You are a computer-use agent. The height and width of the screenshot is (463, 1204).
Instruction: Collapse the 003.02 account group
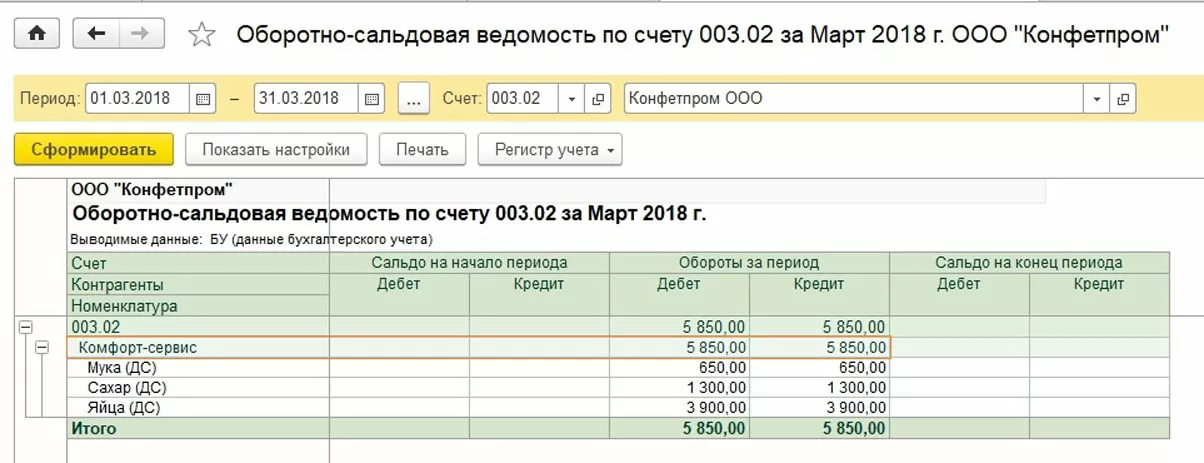pyautogui.click(x=25, y=327)
